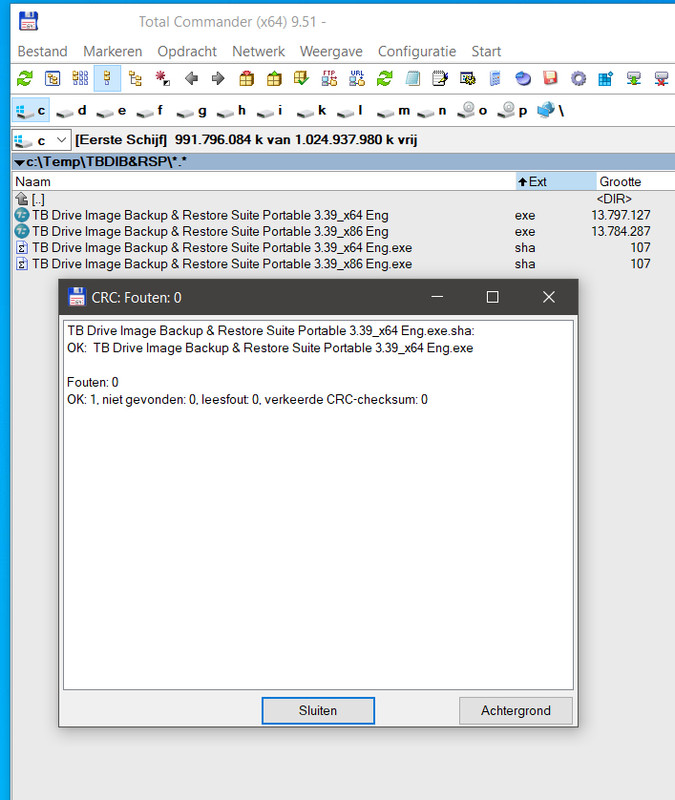Open the Markeren menu

(113, 52)
